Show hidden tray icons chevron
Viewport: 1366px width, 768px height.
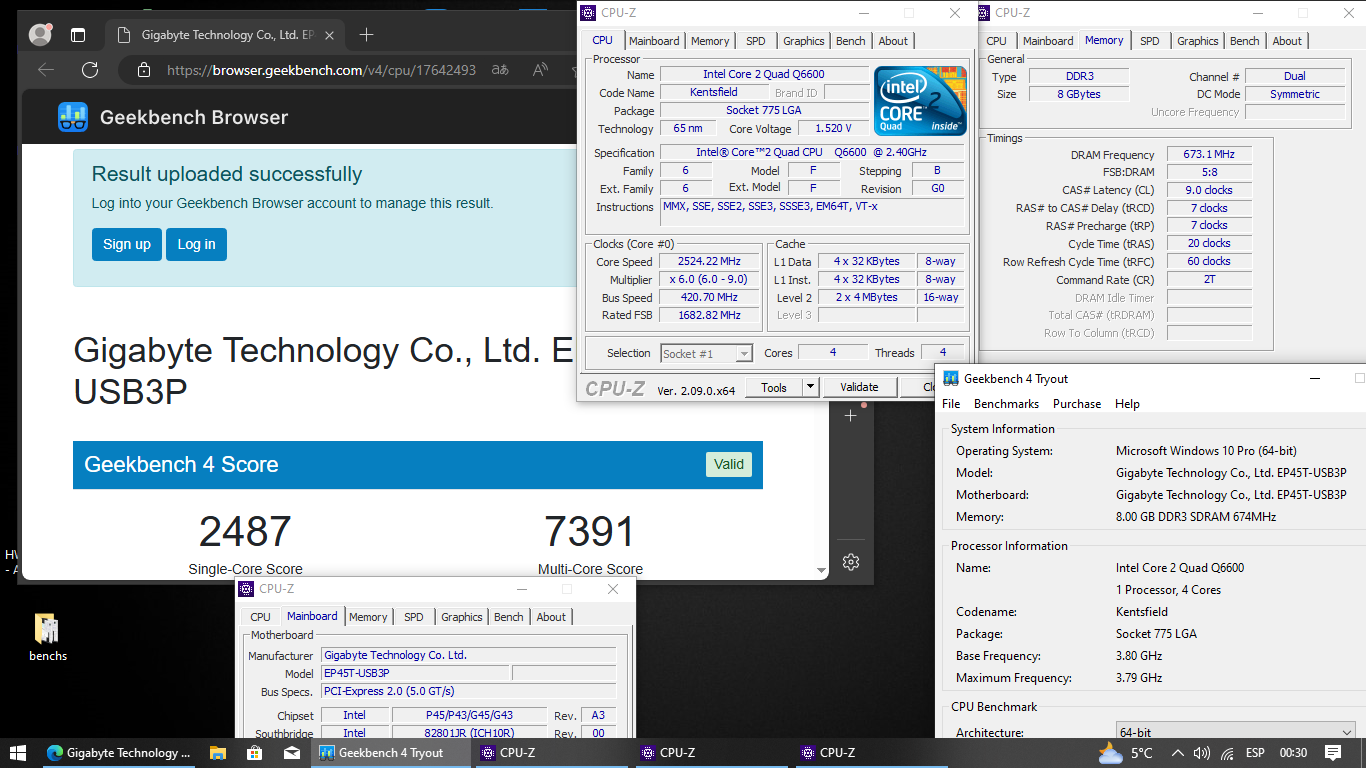coord(1177,753)
